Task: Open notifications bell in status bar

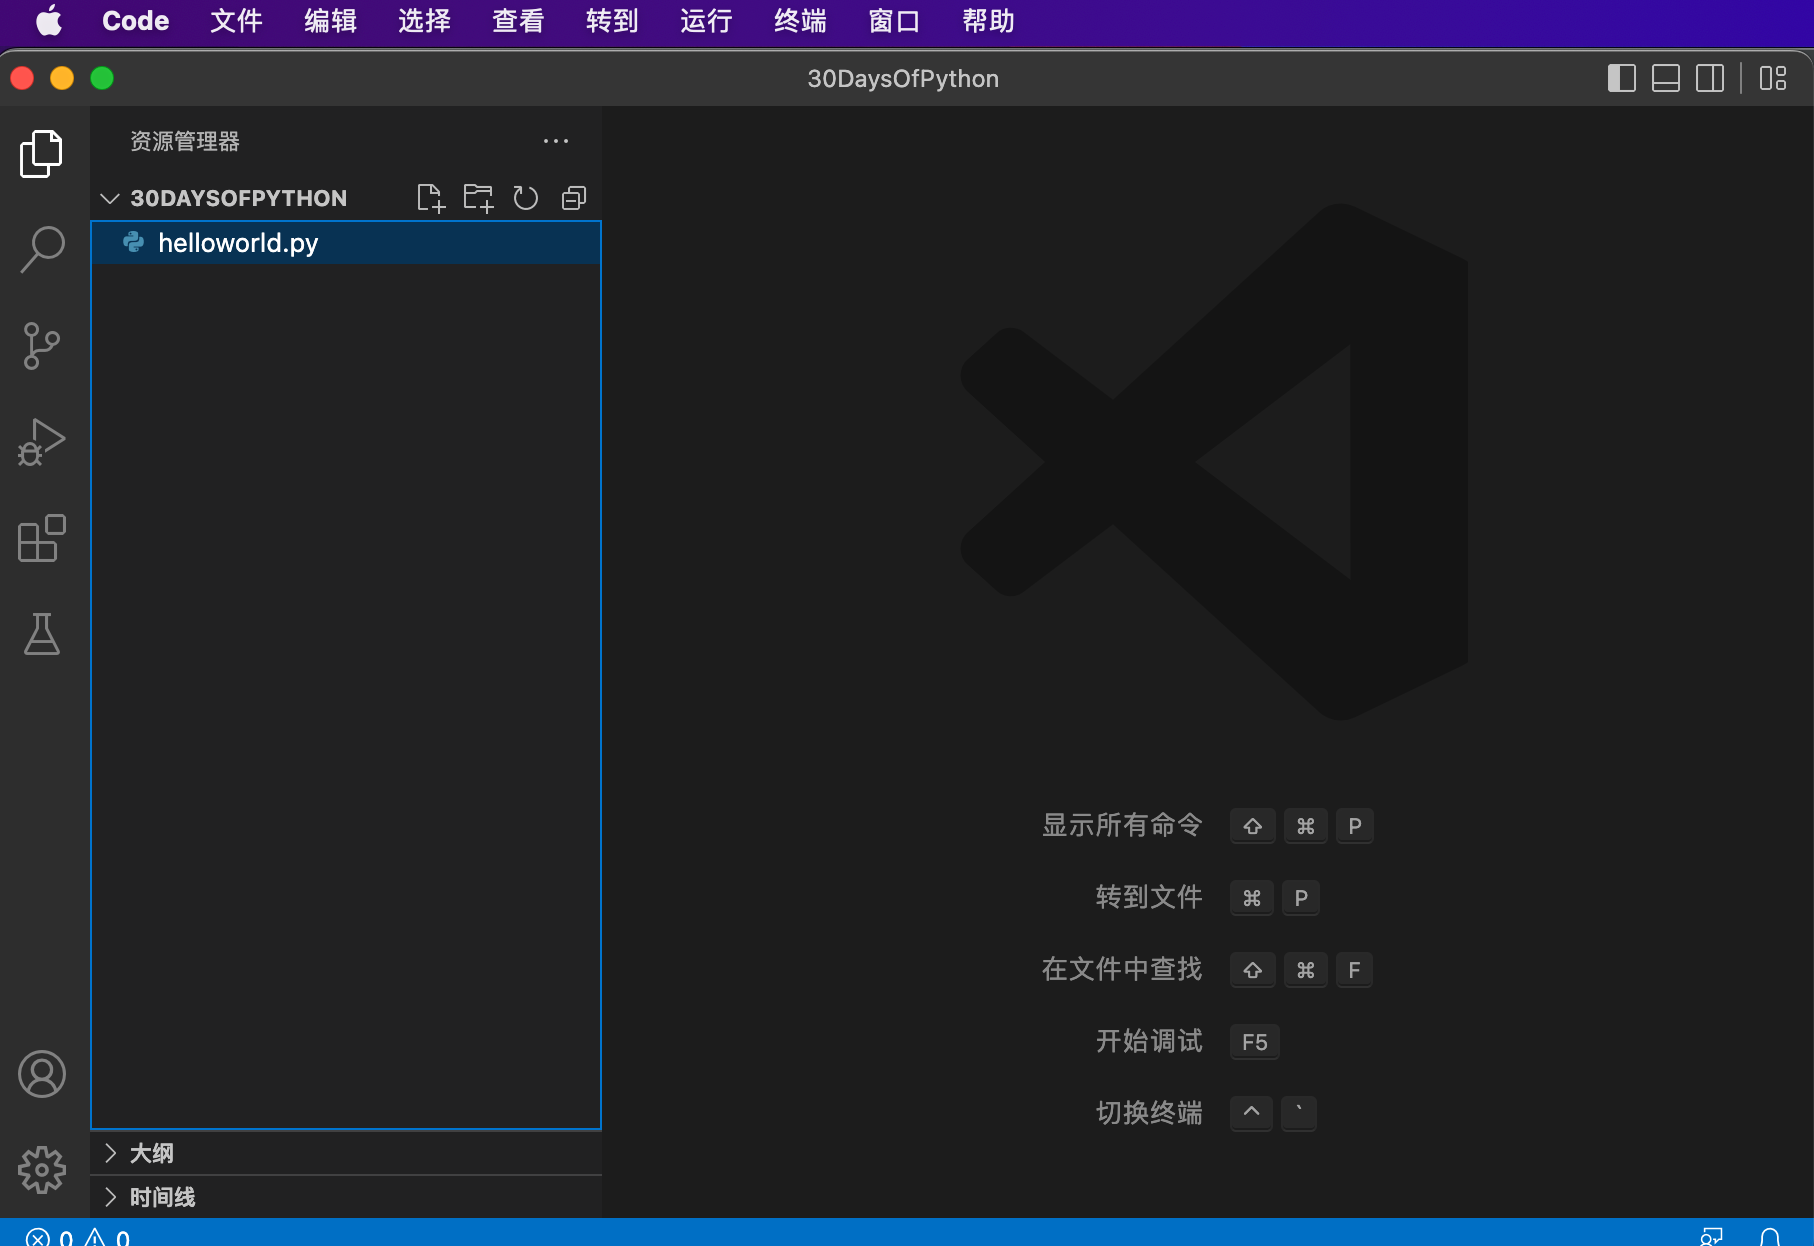Action: pos(1770,1237)
